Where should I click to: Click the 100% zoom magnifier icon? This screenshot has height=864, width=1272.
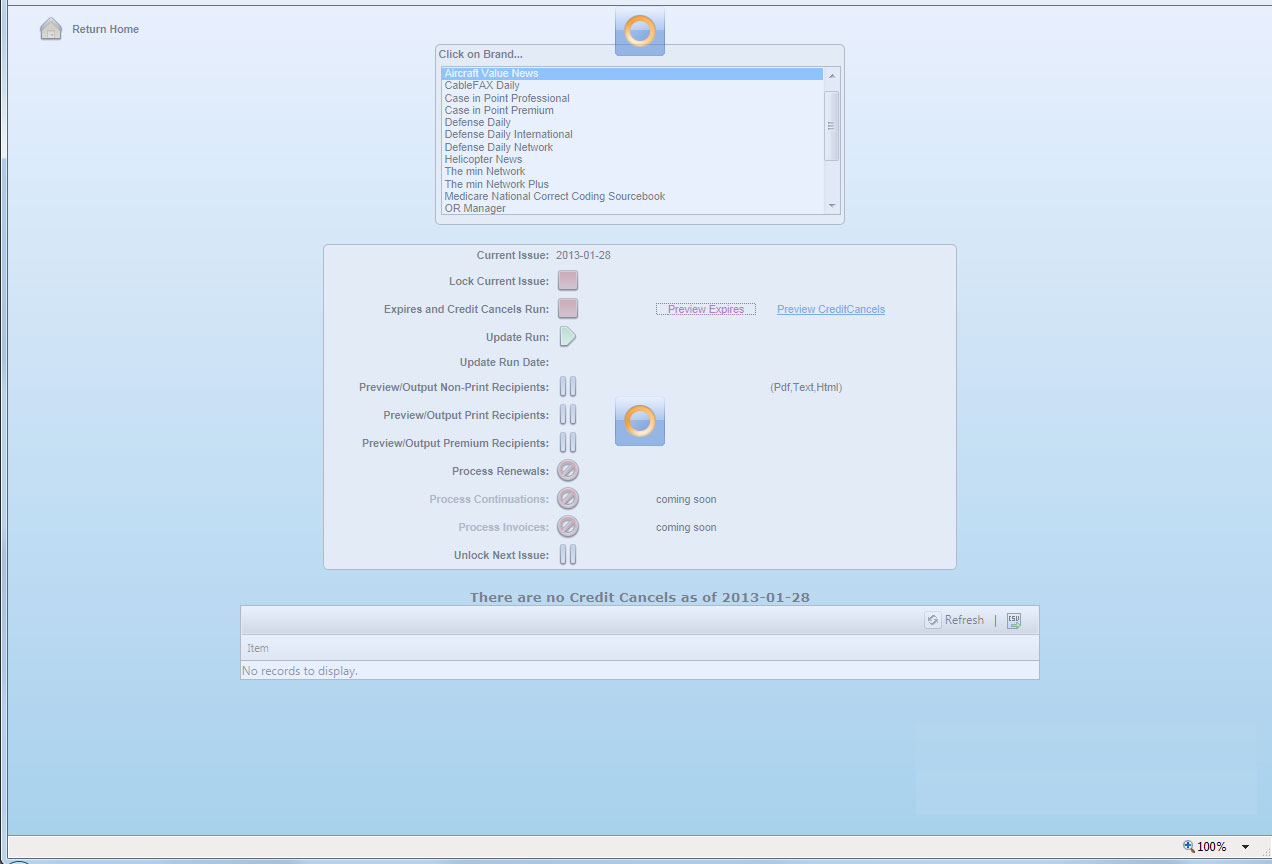[x=1189, y=847]
